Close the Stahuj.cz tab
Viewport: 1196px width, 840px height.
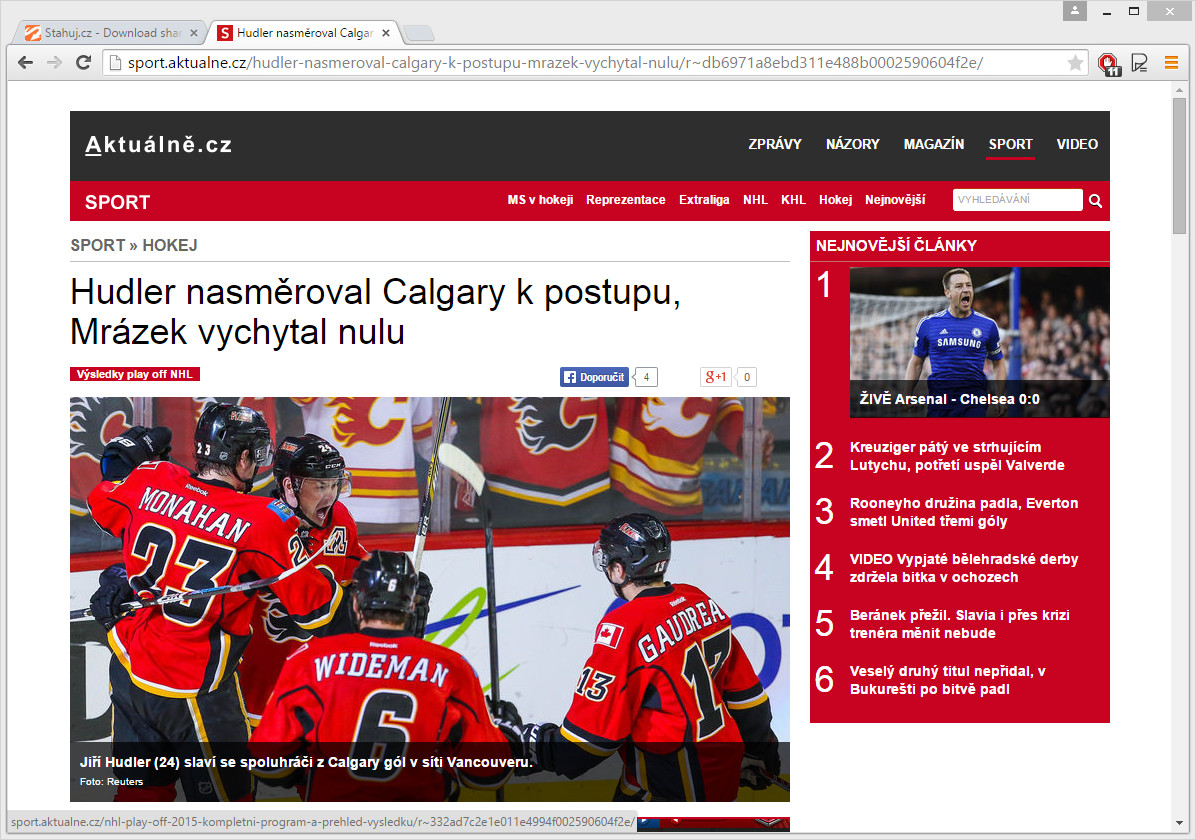pos(193,33)
